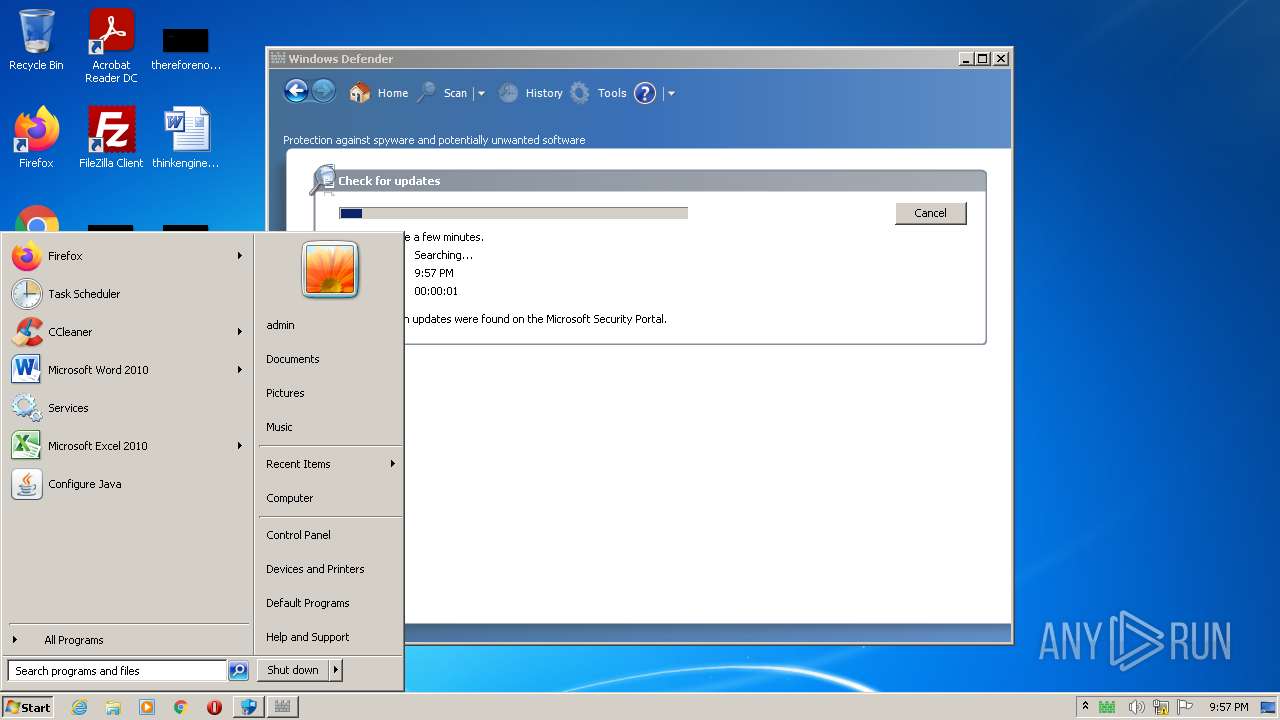This screenshot has width=1280, height=720.
Task: Expand the Recent Items submenu
Action: point(330,464)
